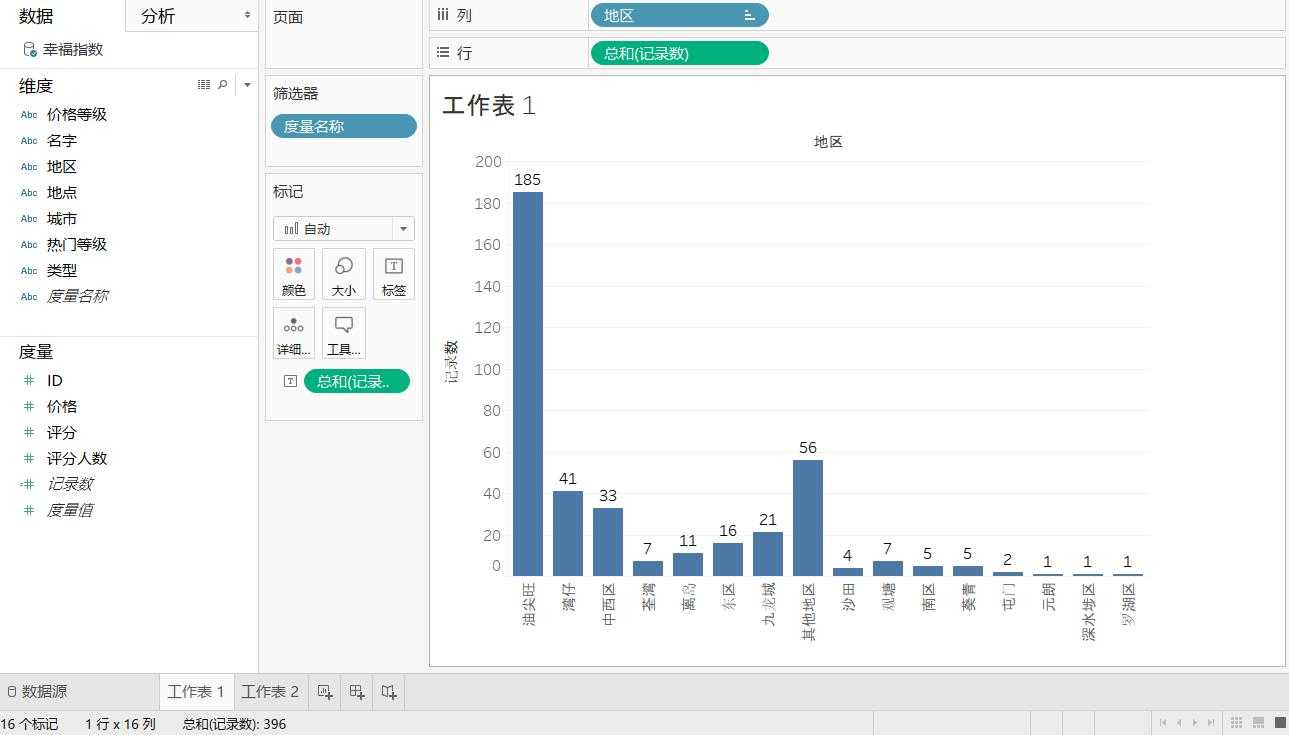The height and width of the screenshot is (735, 1289).
Task: Click the 地区 pill on columns shelf
Action: pyautogui.click(x=679, y=15)
